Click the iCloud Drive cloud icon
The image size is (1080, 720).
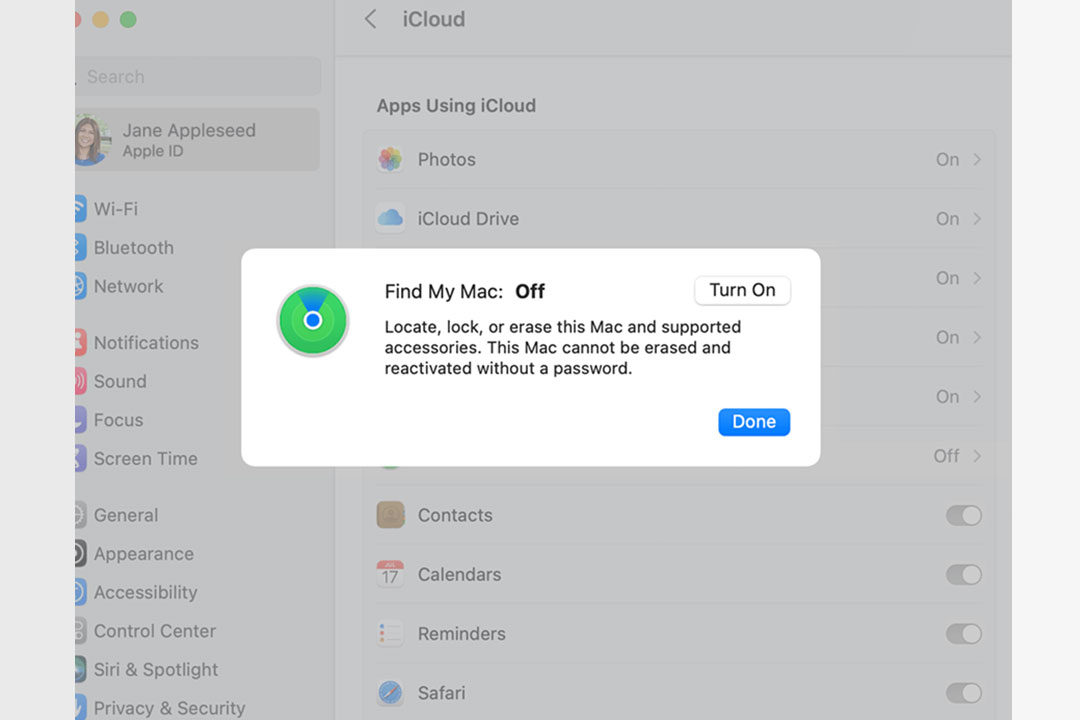point(390,218)
